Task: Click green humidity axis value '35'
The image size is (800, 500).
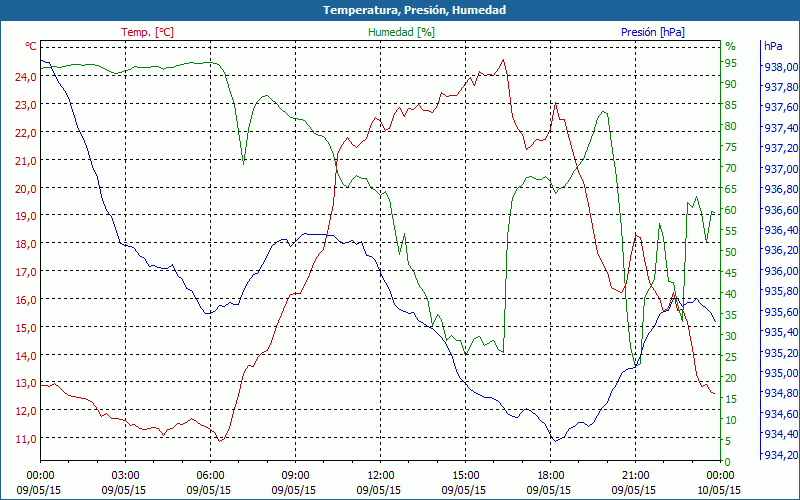Action: coord(731,315)
